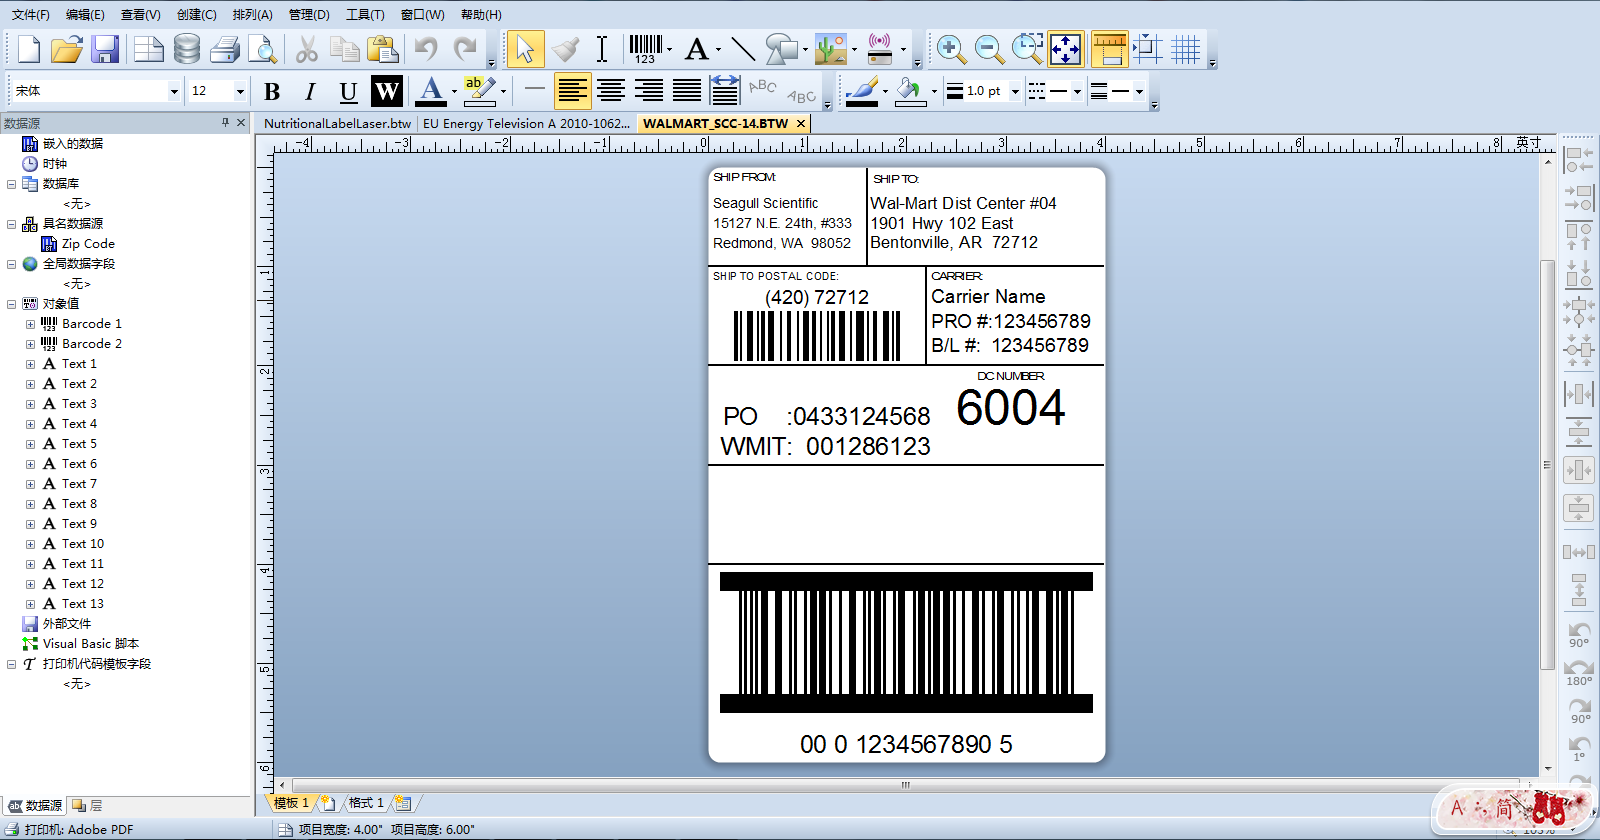Select the text object A tool
Image resolution: width=1600 pixels, height=840 pixels.
[697, 49]
